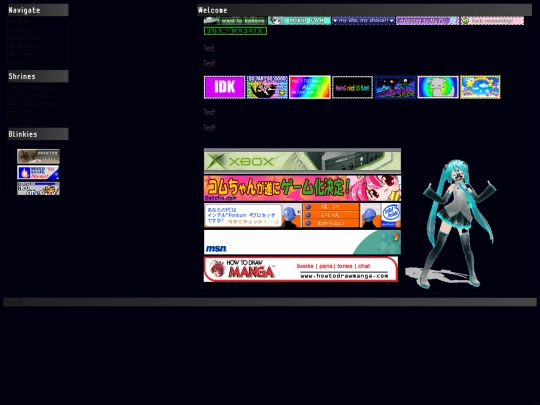
Task: Click the Navigate section header
Action: coord(38,10)
